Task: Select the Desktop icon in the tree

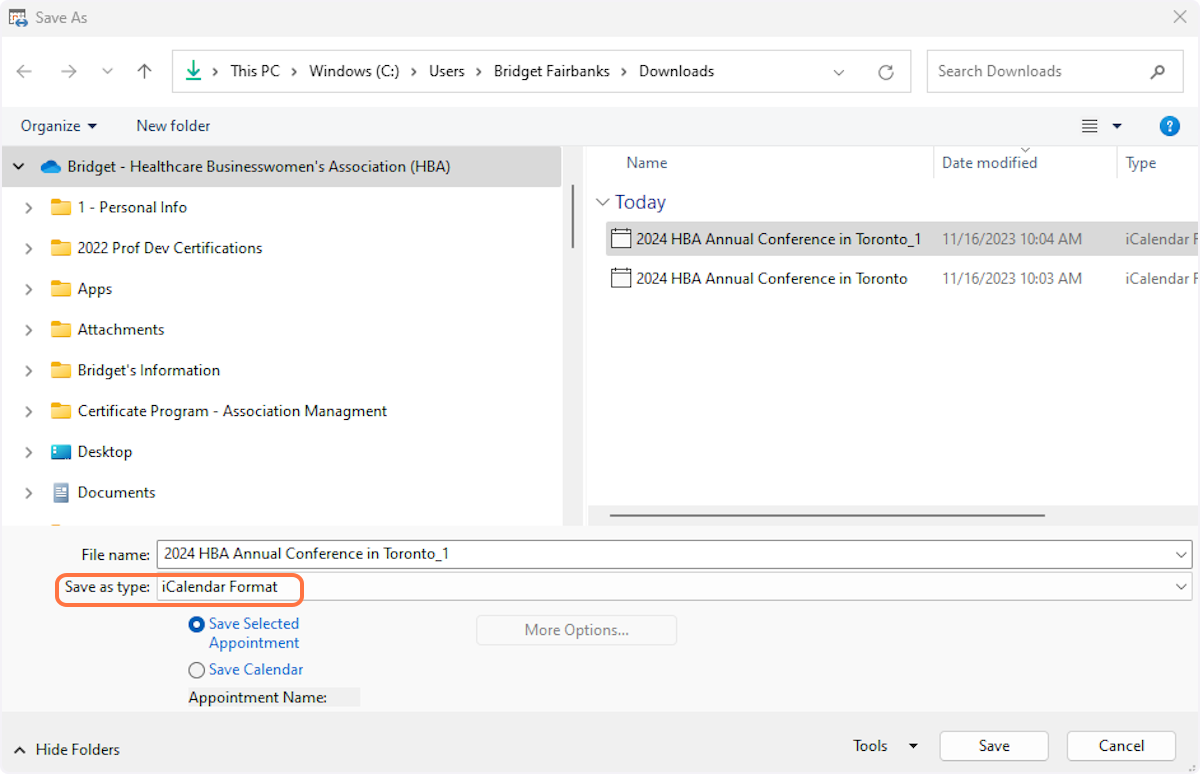Action: (x=61, y=452)
